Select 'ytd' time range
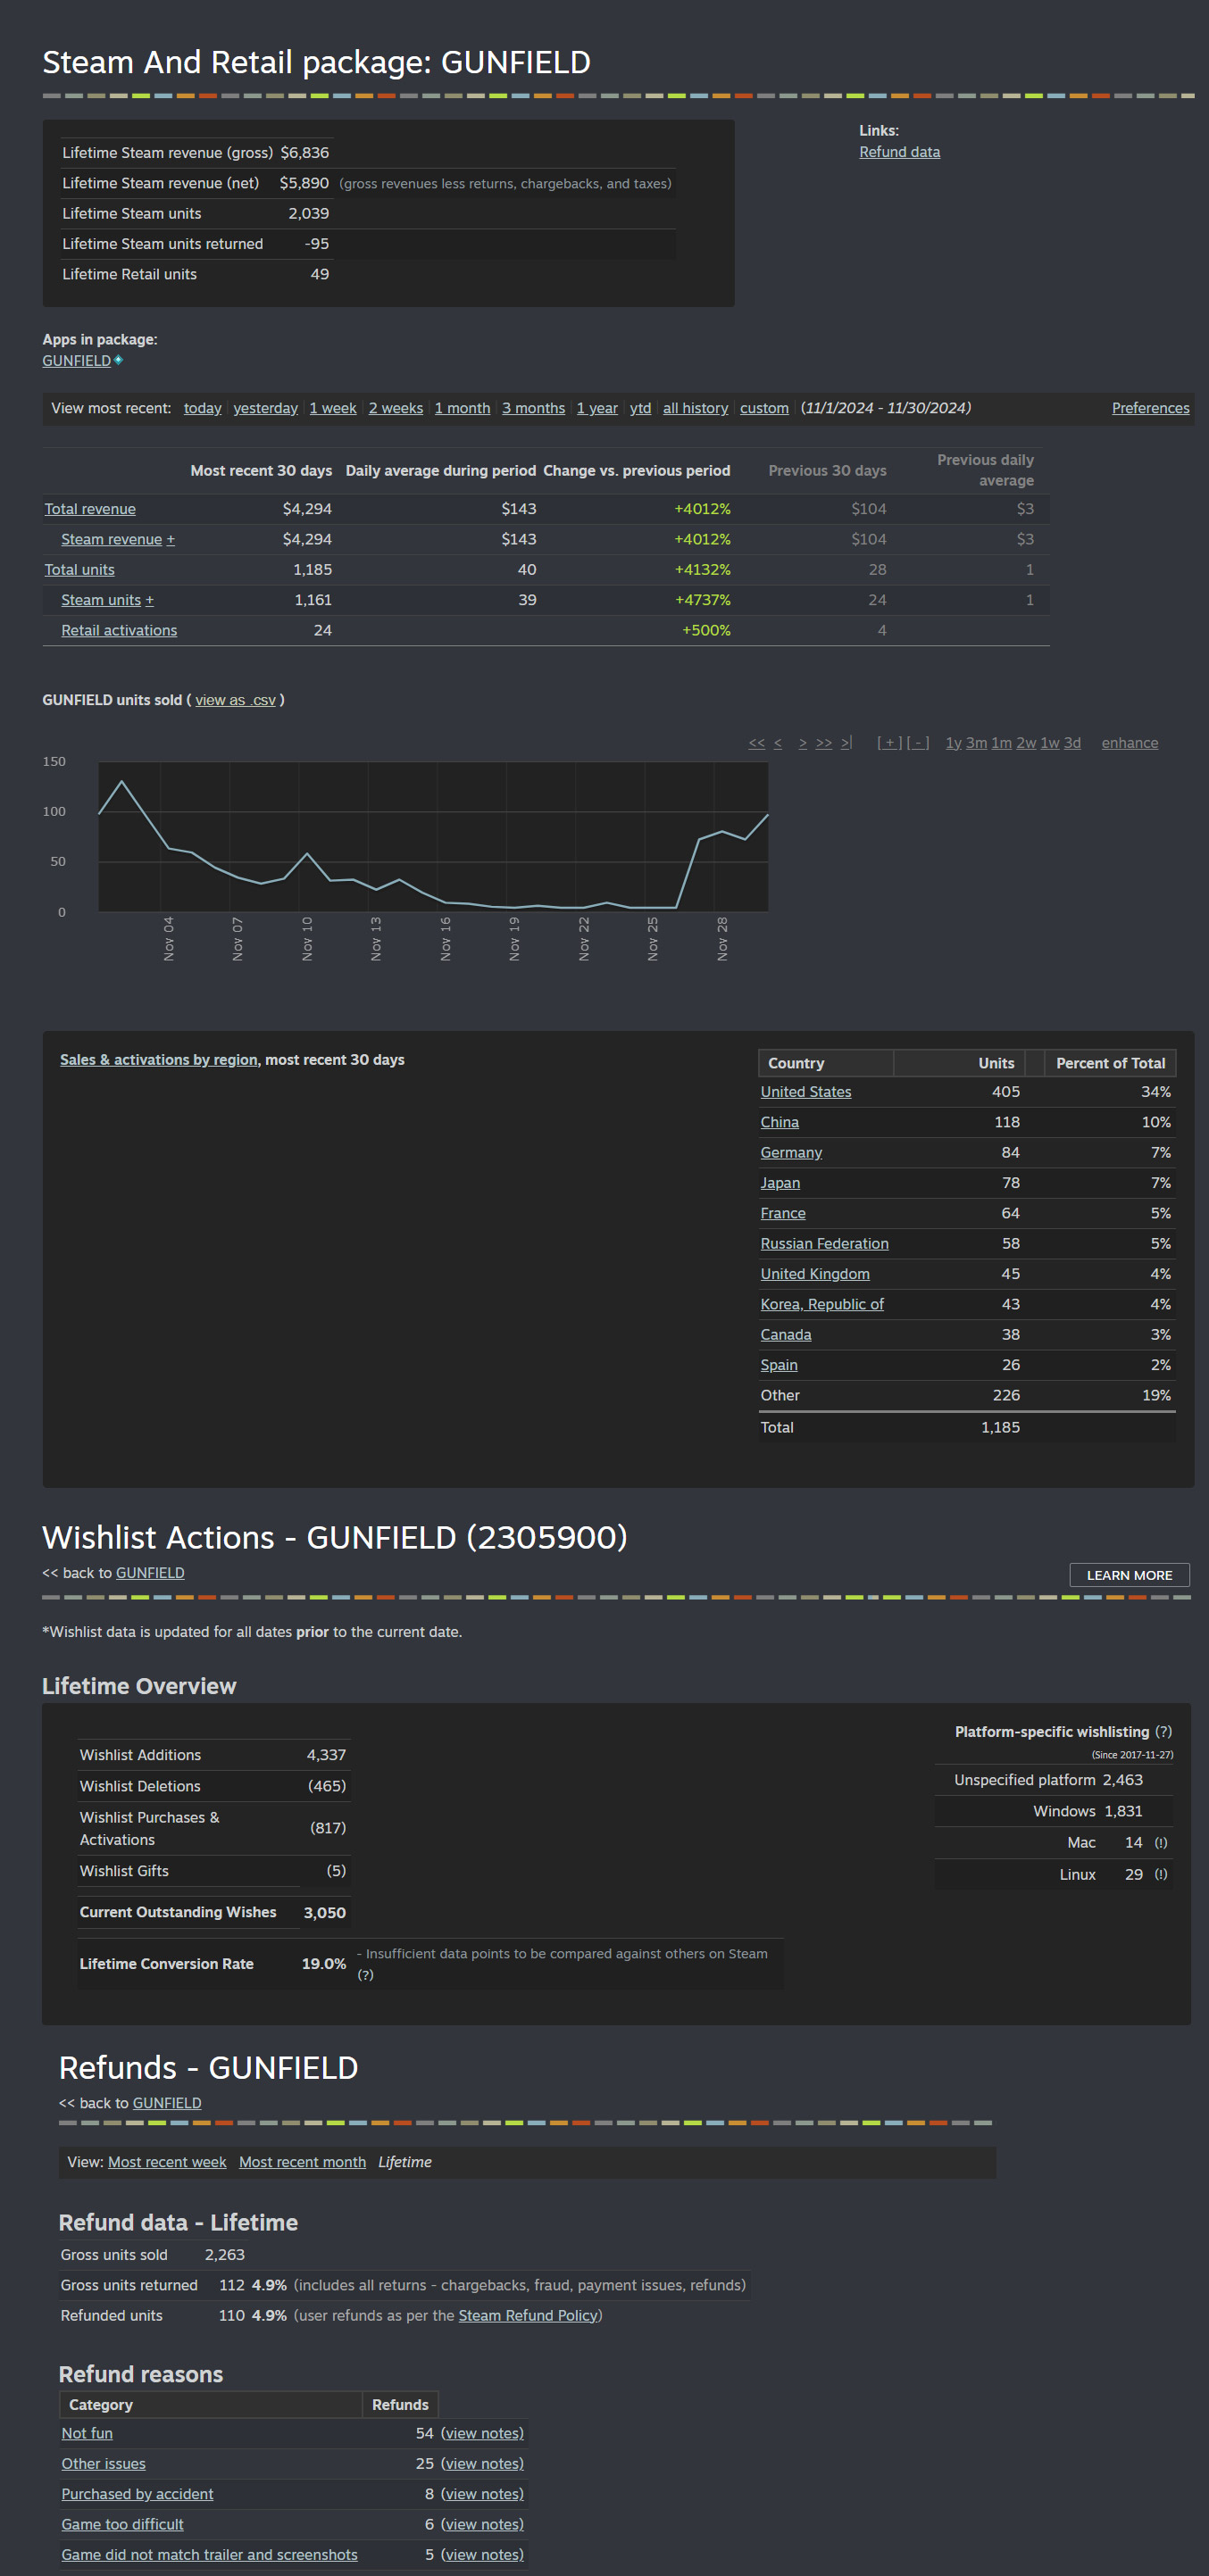The width and height of the screenshot is (1209, 2576). point(640,408)
